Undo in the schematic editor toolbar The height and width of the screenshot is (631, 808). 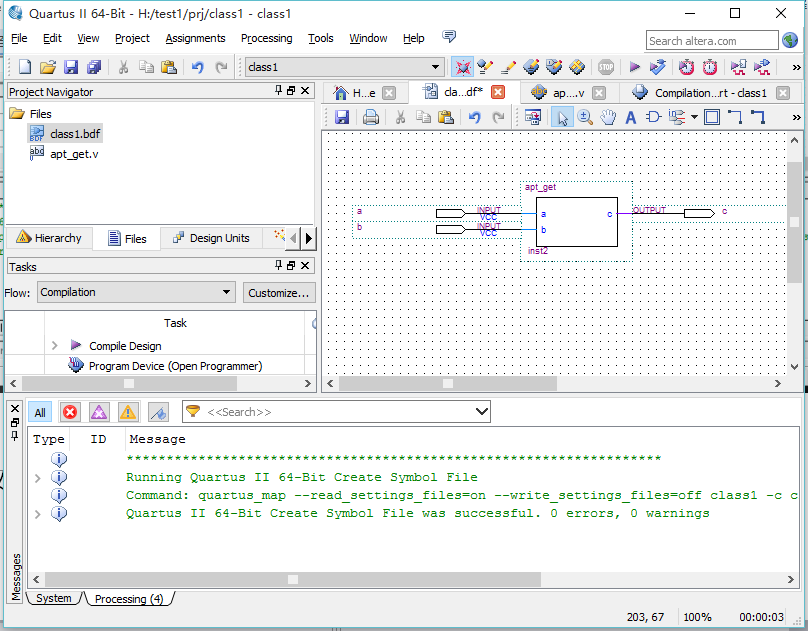coord(475,117)
